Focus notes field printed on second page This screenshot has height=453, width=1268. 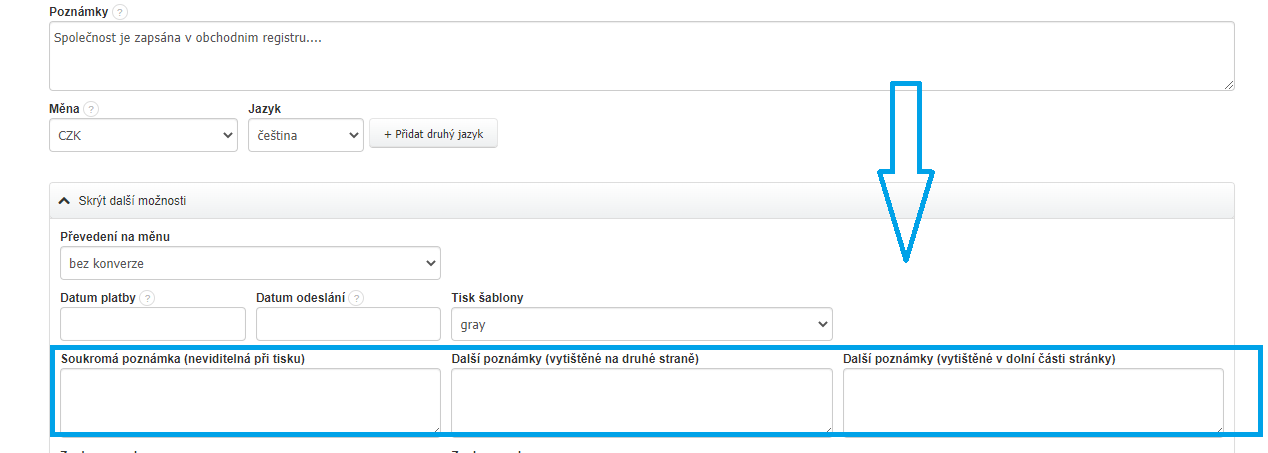pos(641,399)
